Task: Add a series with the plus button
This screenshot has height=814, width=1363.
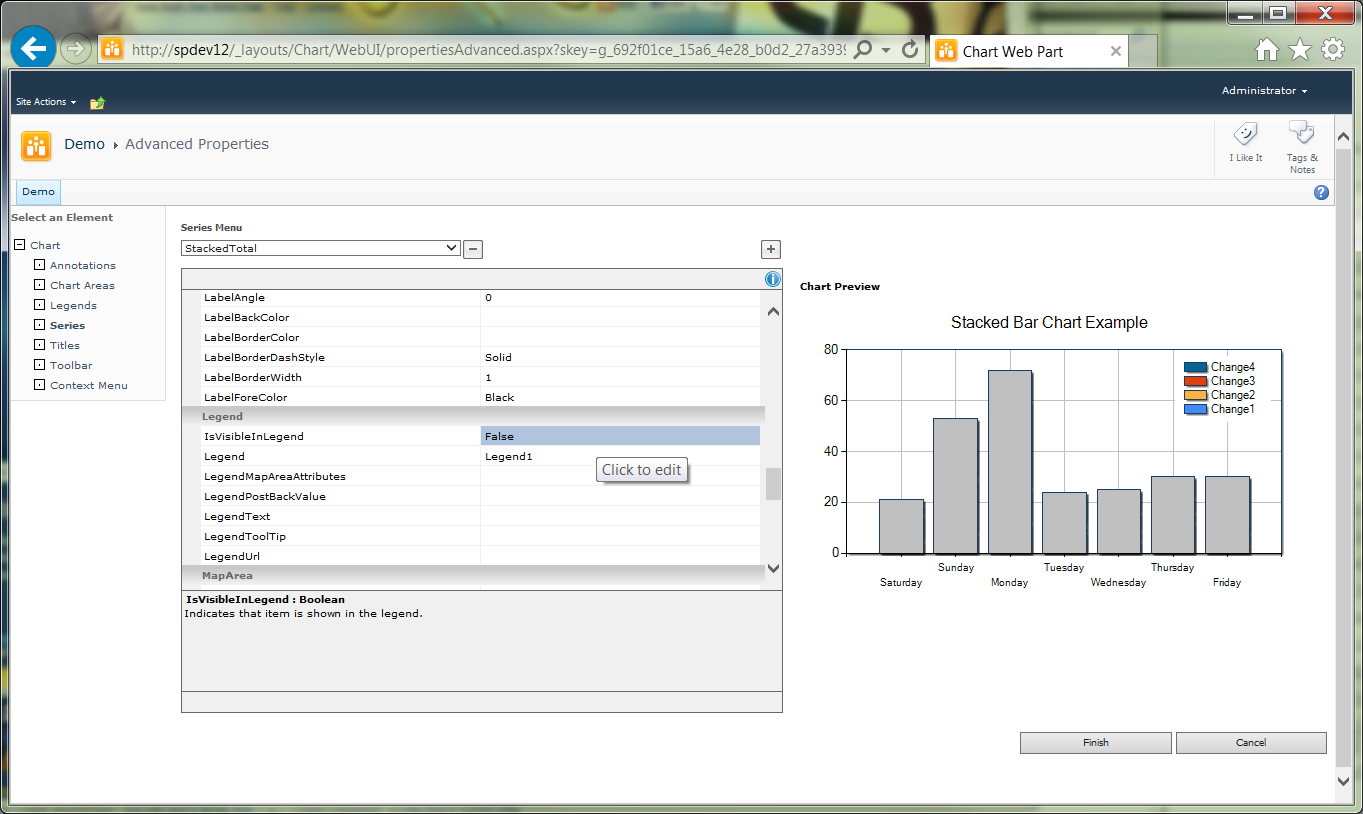Action: click(771, 249)
